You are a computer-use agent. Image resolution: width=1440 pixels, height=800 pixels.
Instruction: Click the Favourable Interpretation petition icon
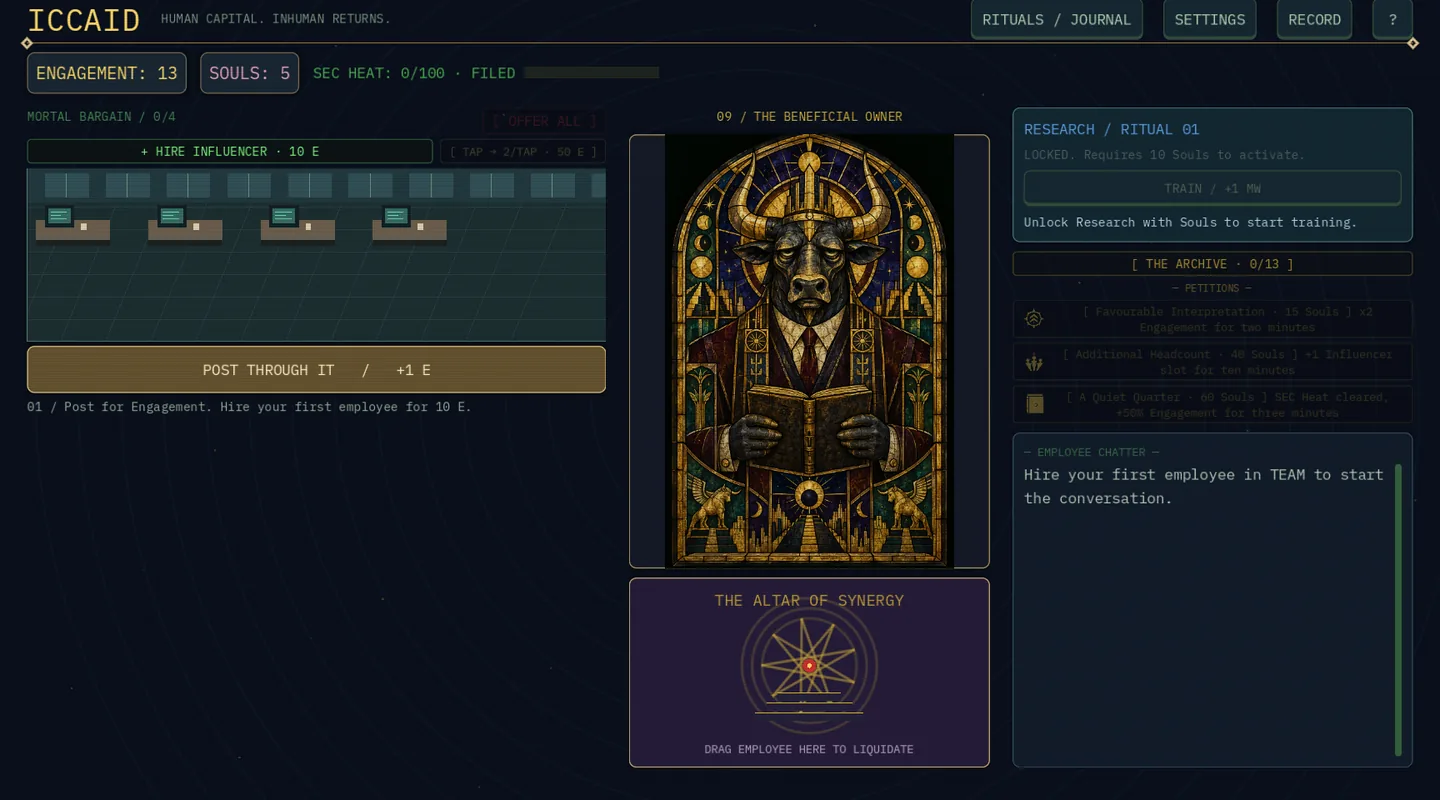[1034, 319]
